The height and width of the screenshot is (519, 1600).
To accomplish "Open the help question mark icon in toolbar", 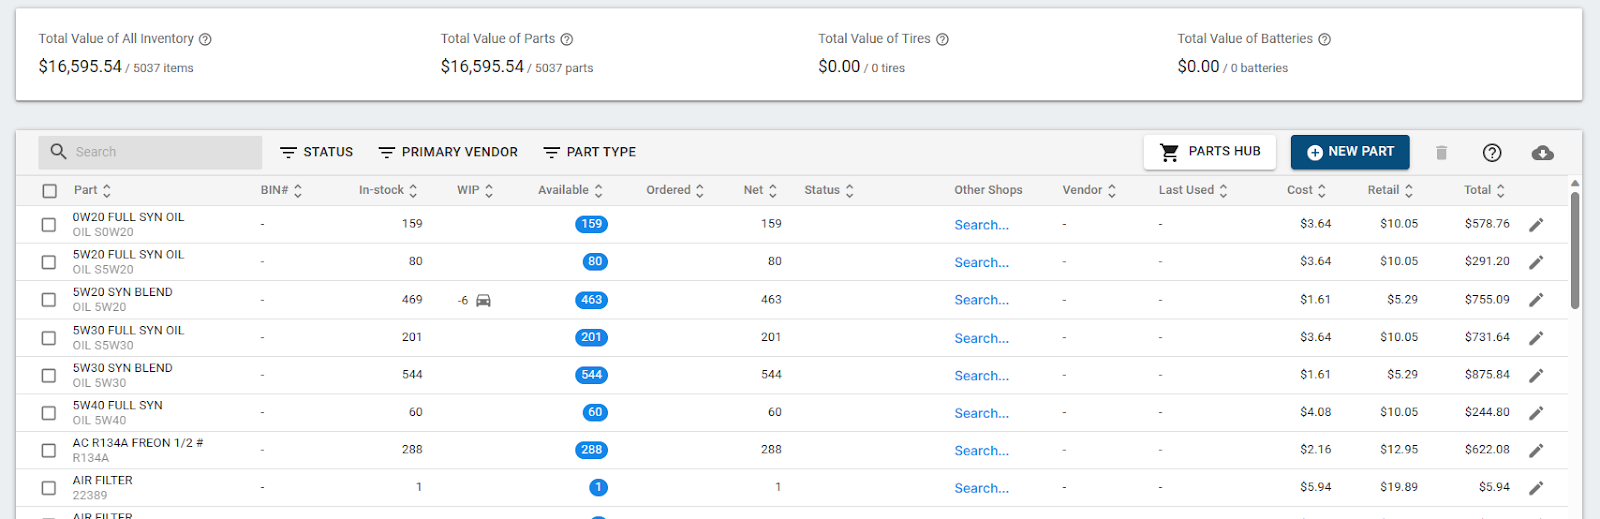I will pos(1492,153).
